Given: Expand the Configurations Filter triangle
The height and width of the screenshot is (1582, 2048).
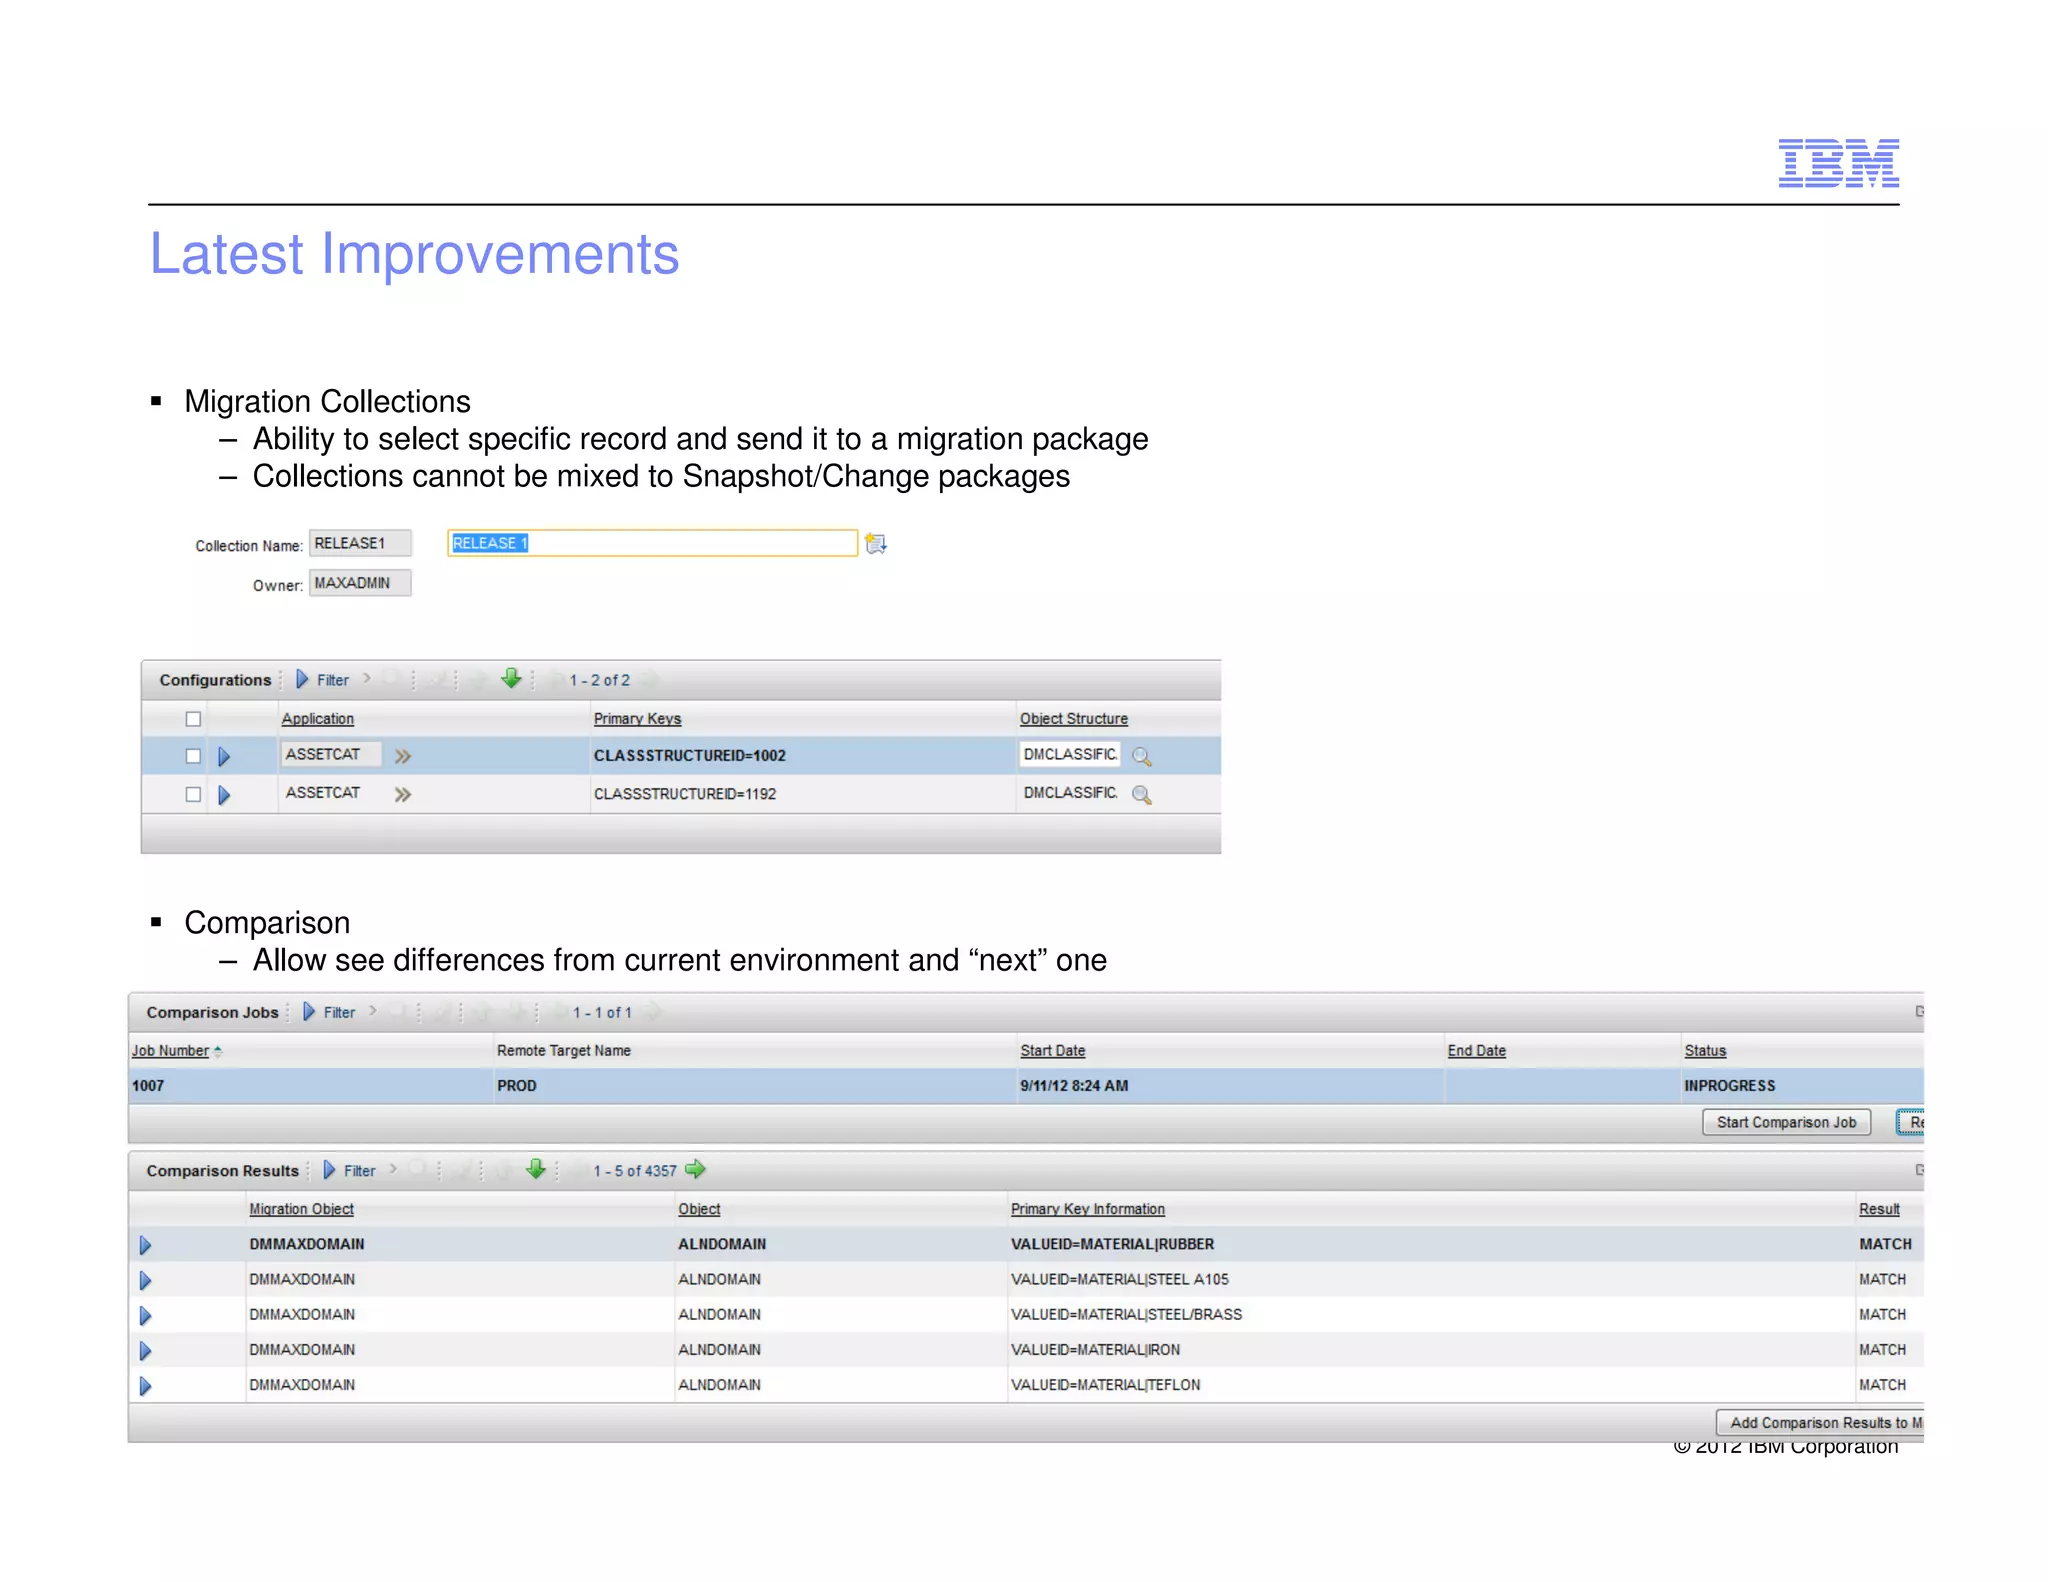Looking at the screenshot, I should [302, 680].
